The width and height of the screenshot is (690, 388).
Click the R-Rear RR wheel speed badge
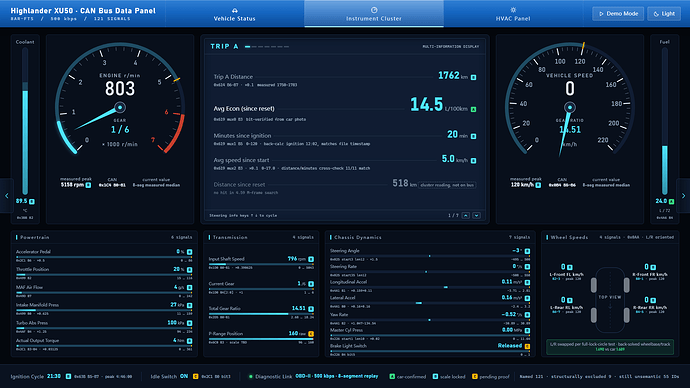tap(653, 300)
